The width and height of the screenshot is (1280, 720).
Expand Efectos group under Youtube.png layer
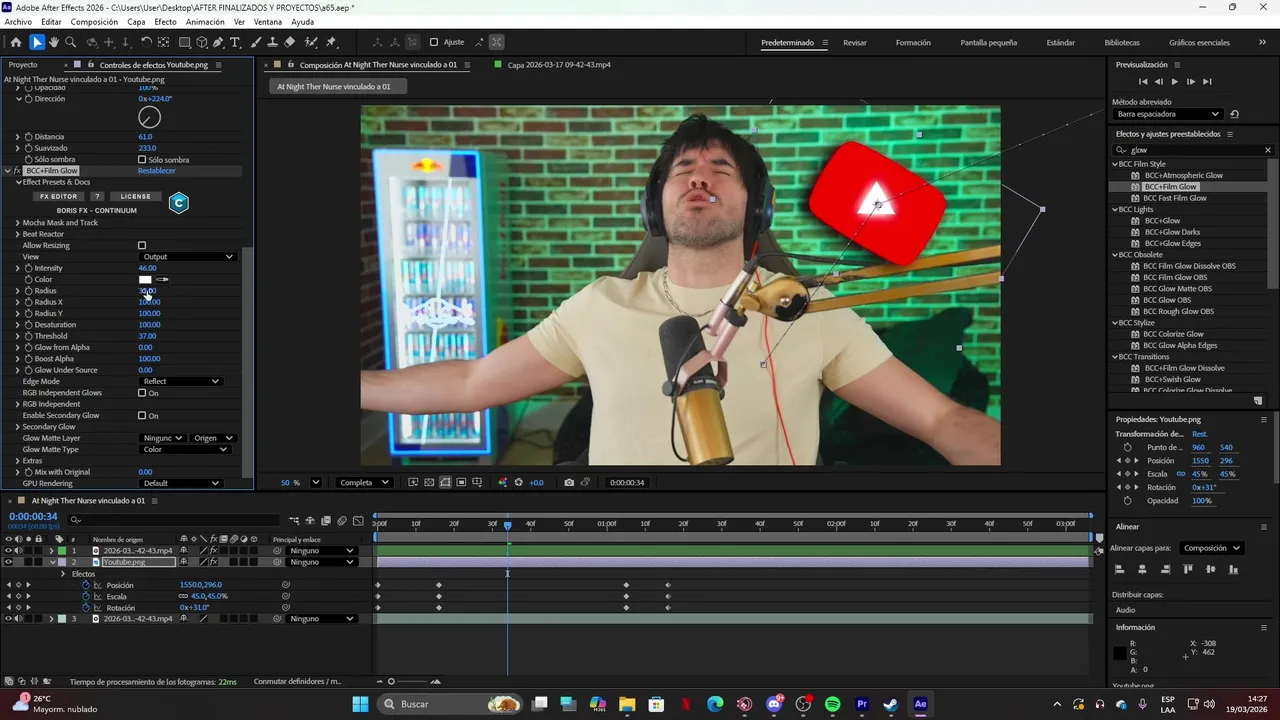click(x=63, y=574)
